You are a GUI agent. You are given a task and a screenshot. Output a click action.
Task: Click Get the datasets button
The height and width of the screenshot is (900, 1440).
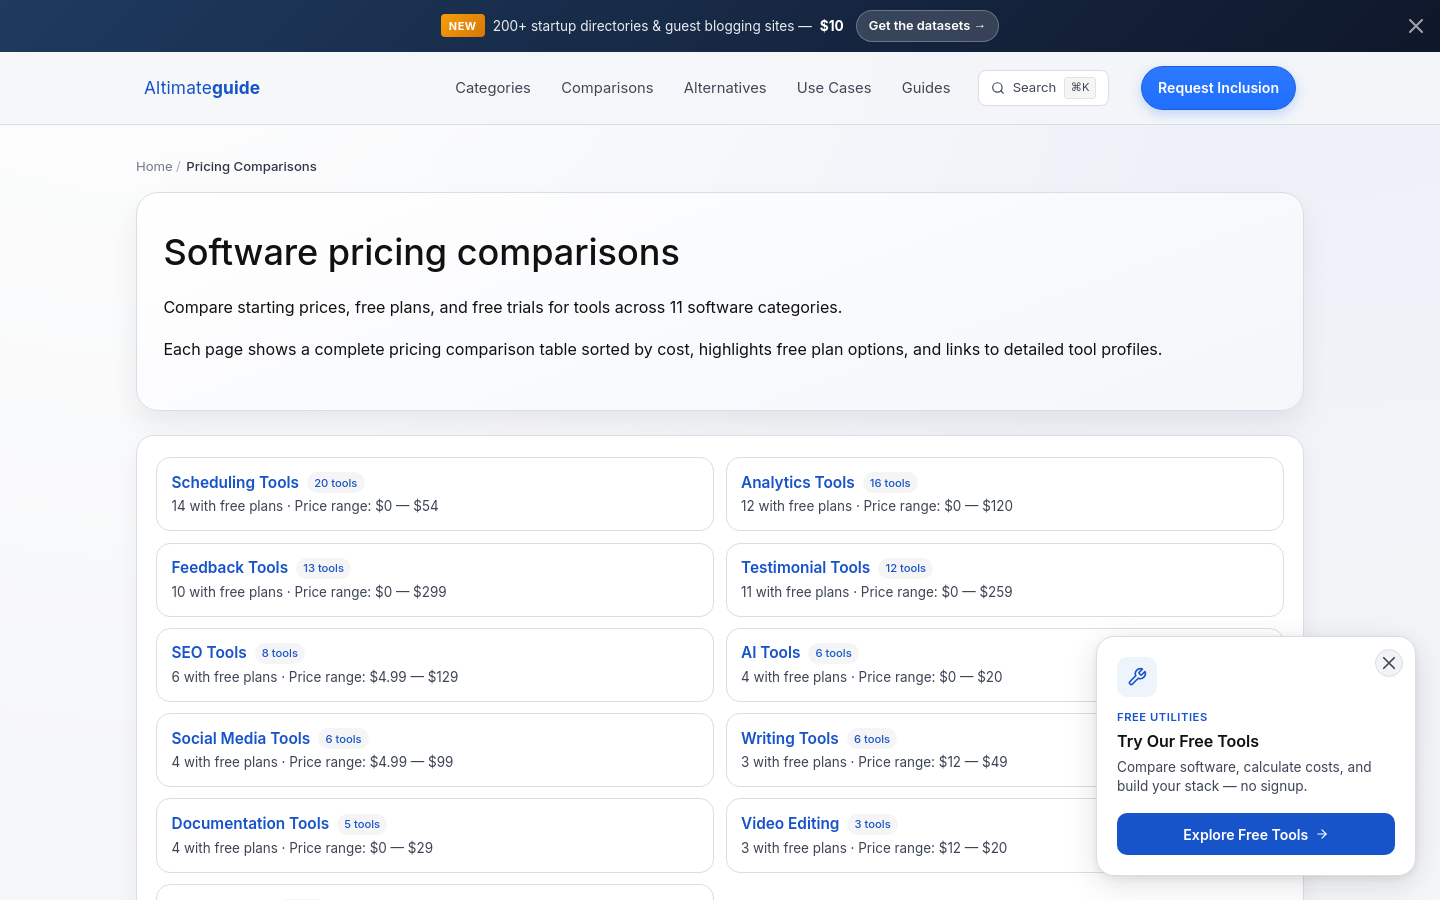927,26
